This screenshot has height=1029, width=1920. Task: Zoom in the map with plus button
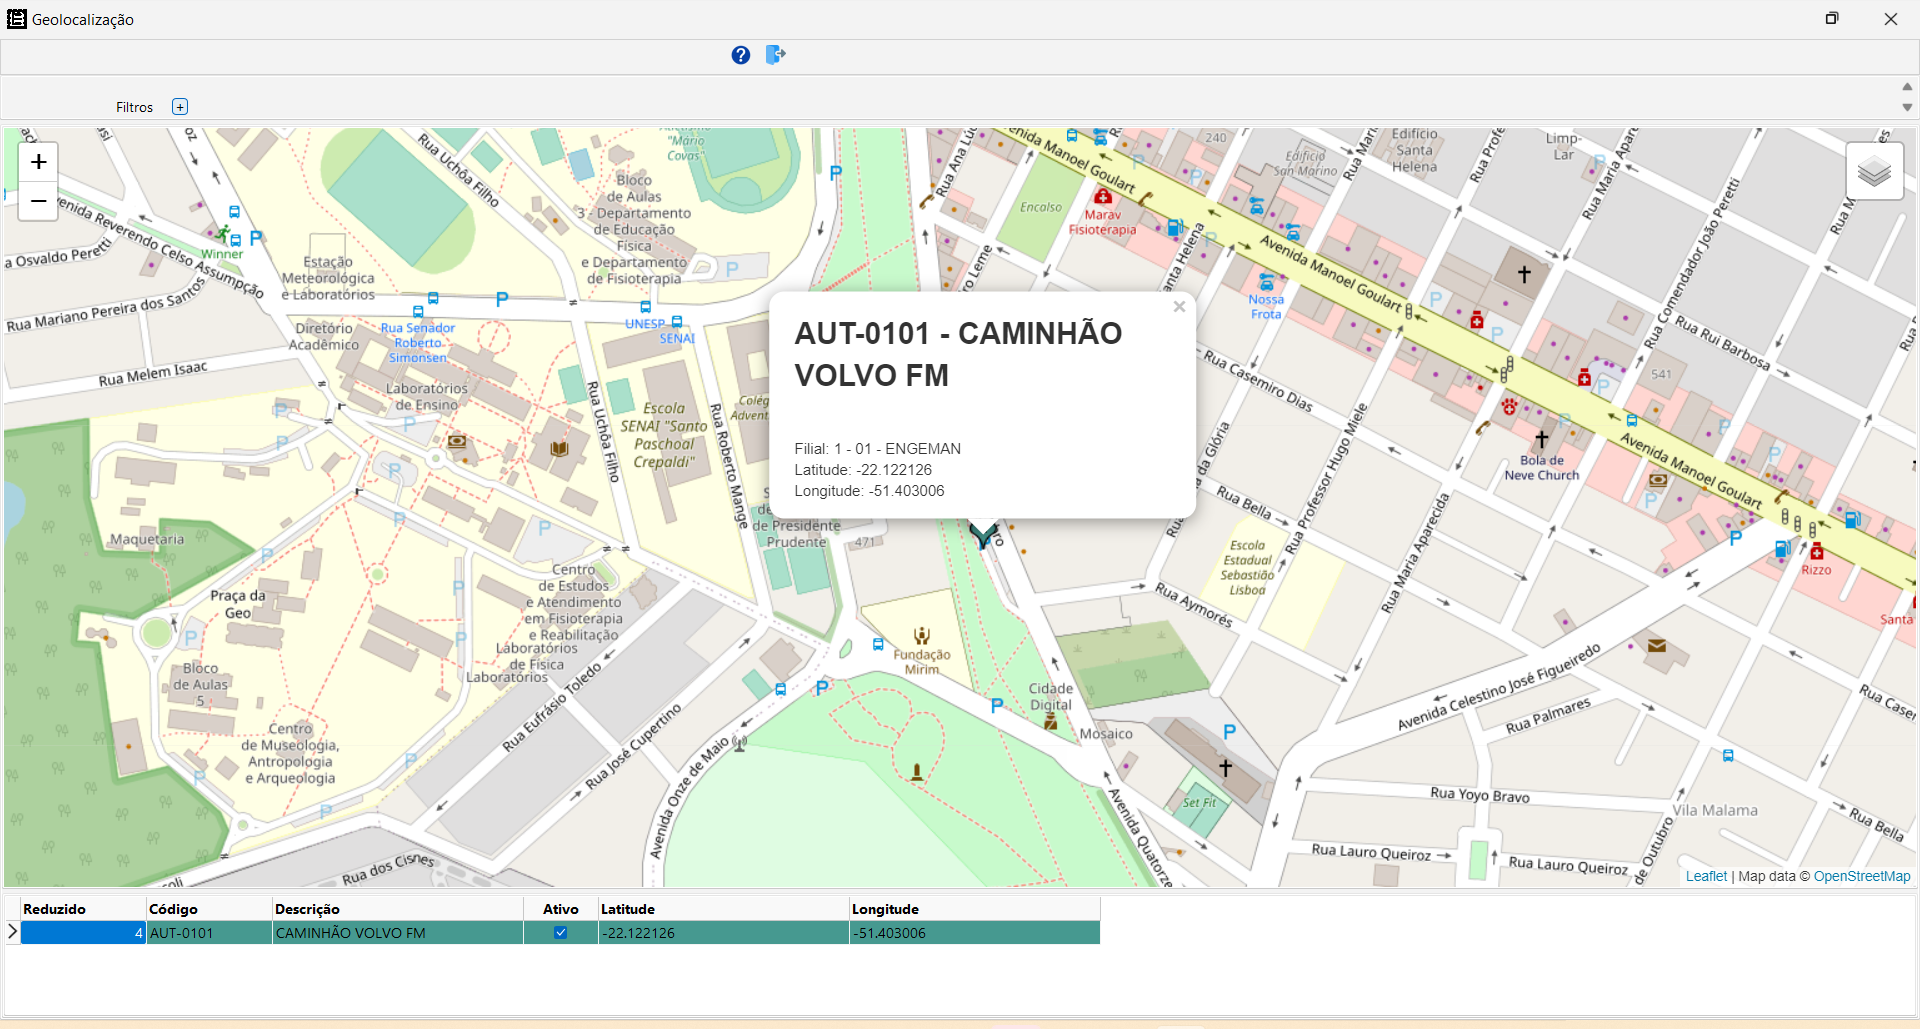[38, 162]
